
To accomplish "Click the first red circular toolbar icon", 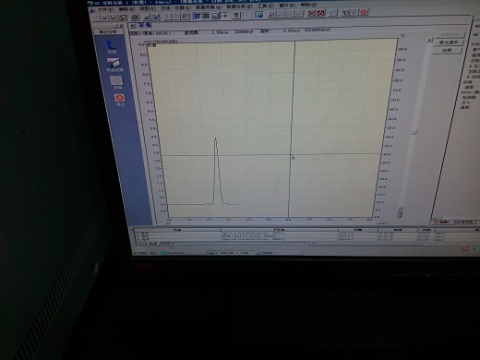I will tap(311, 13).
